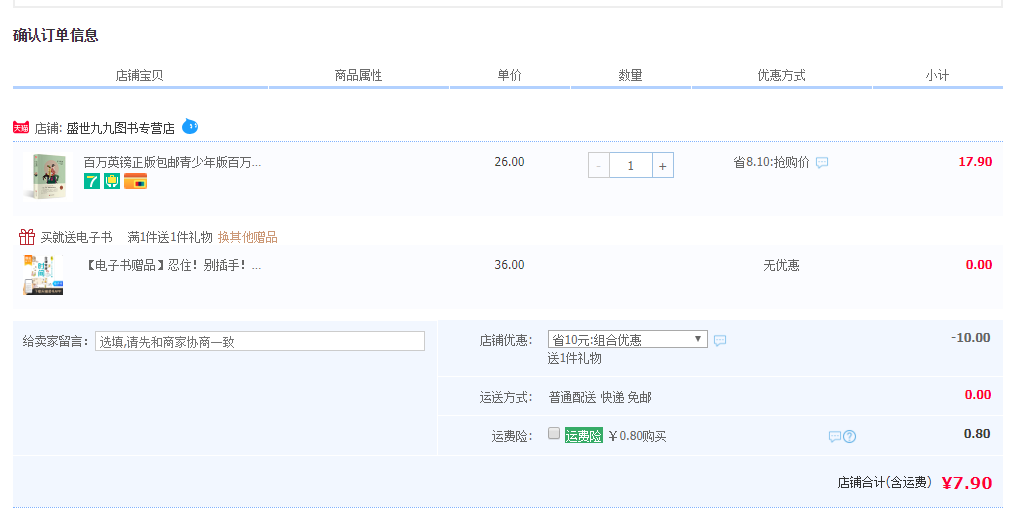This screenshot has height=508, width=1009.
Task: Click the quantity input showing 1
Action: click(631, 165)
